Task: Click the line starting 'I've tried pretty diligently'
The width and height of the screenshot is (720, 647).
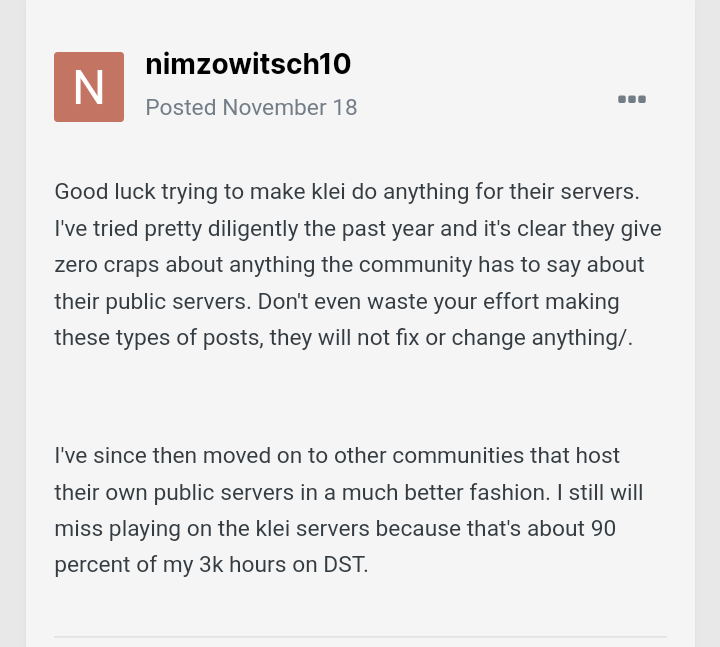Action: coord(358,228)
